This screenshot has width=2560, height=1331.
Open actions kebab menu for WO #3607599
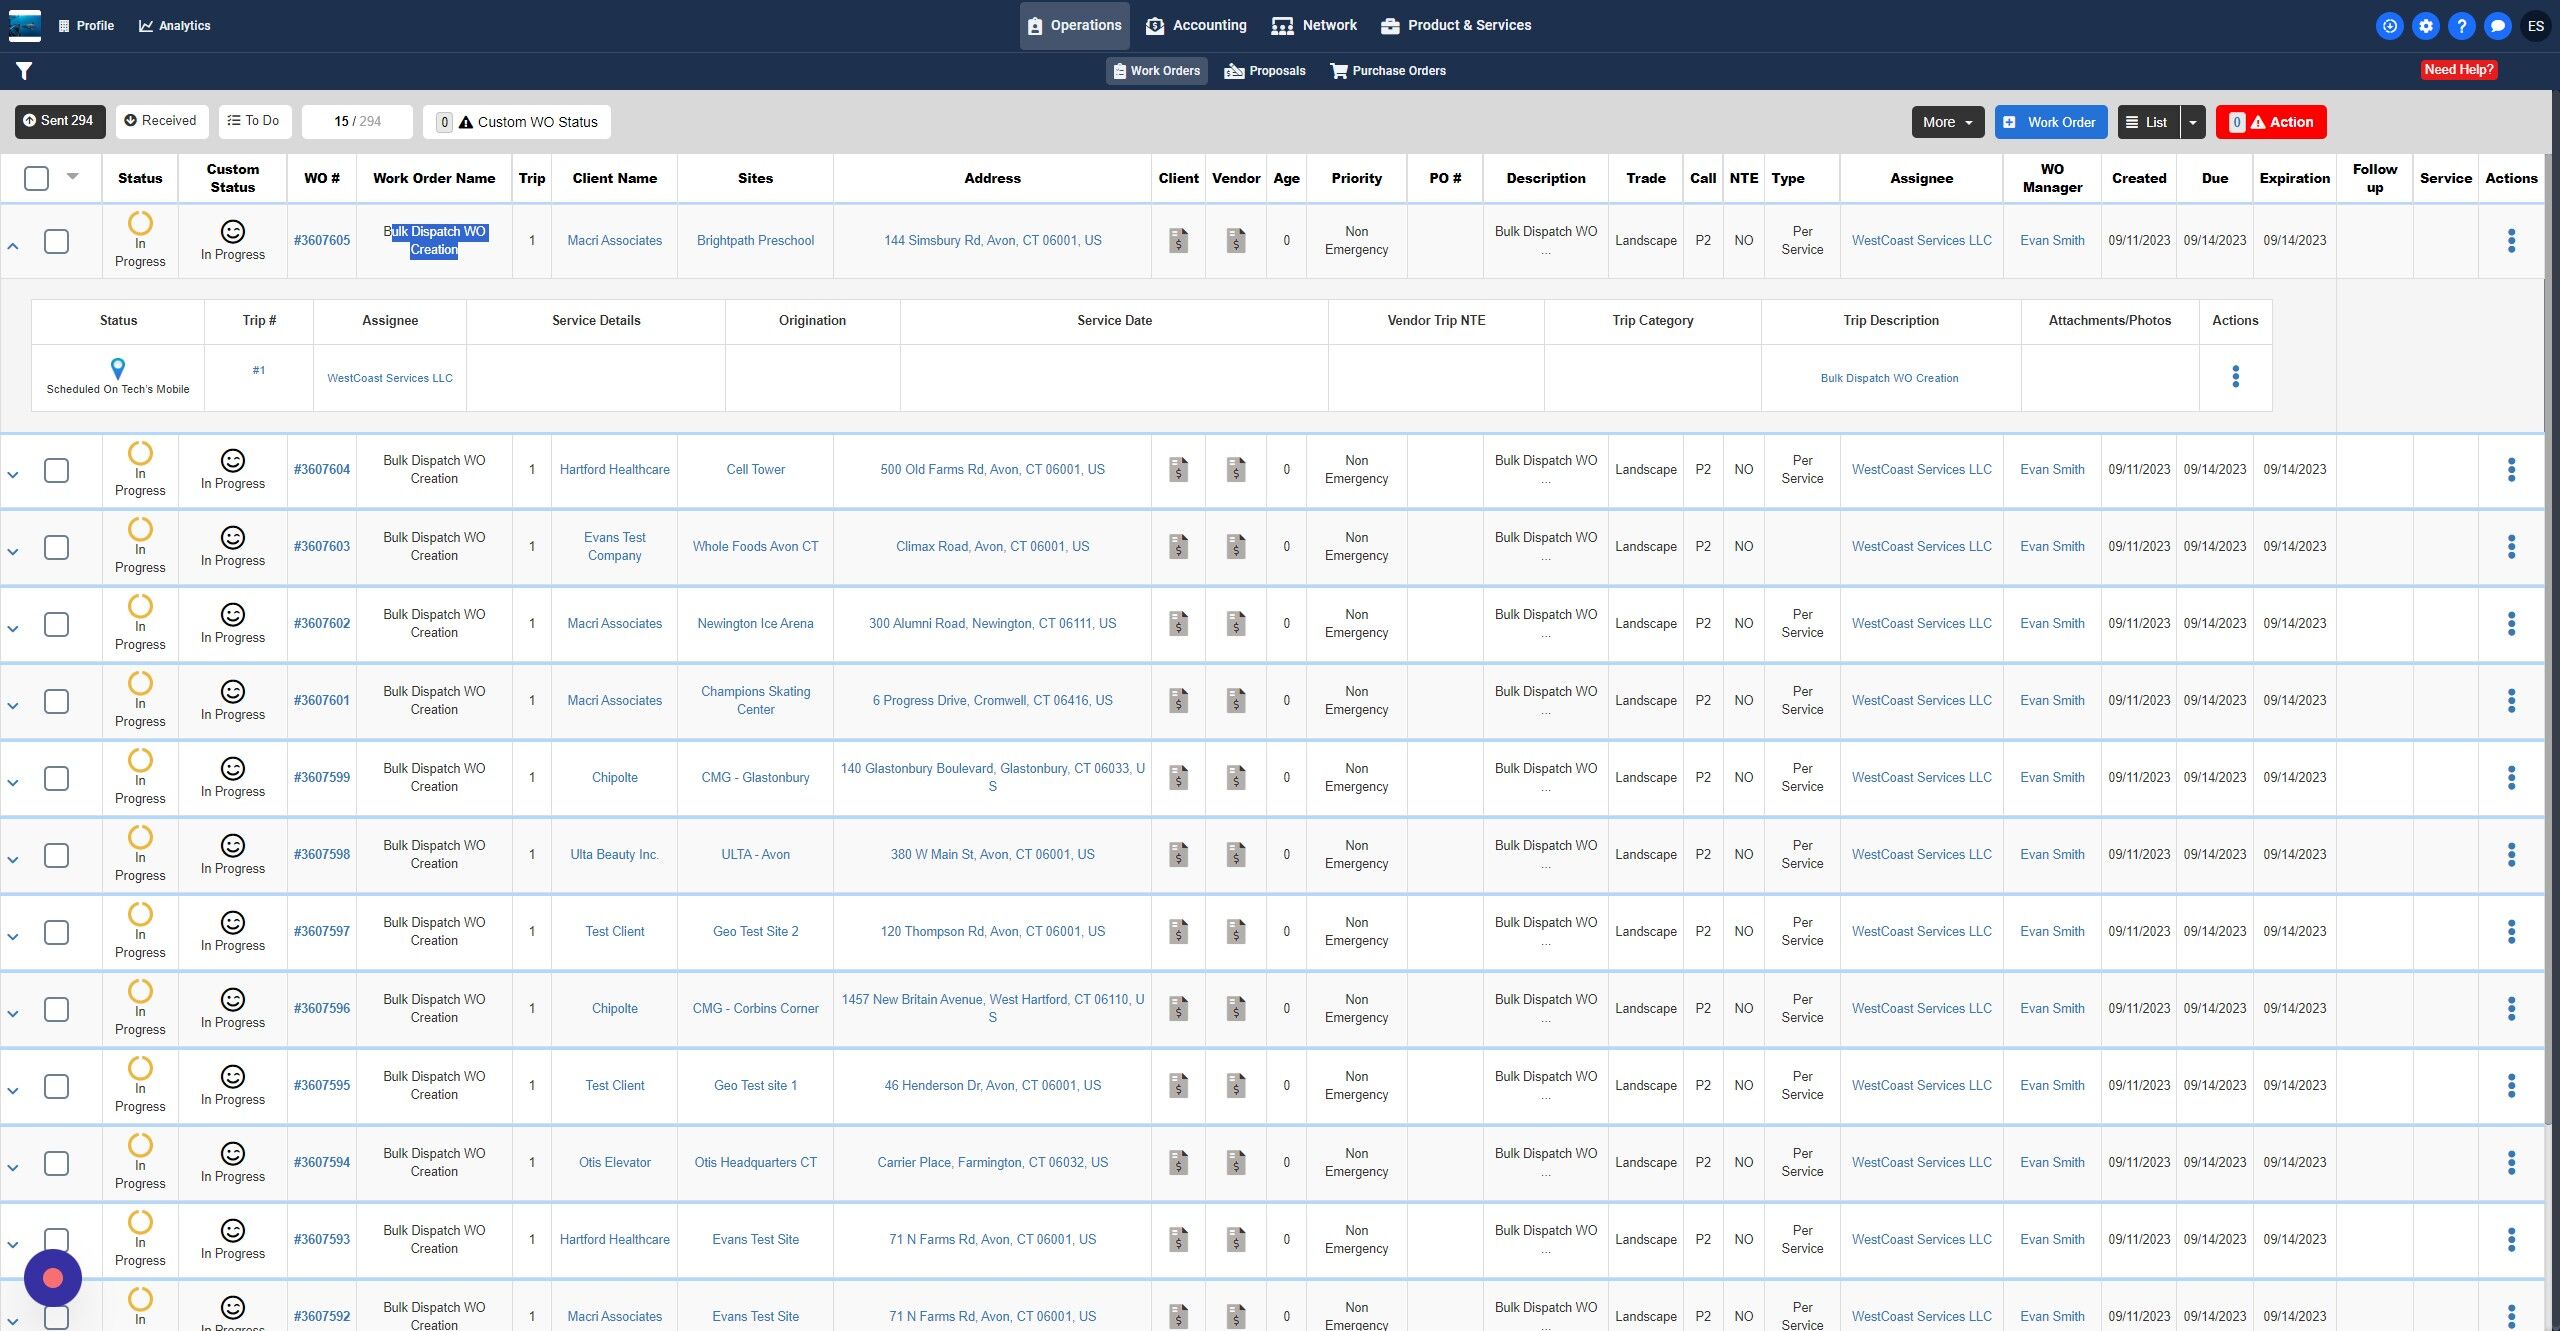[x=2510, y=777]
